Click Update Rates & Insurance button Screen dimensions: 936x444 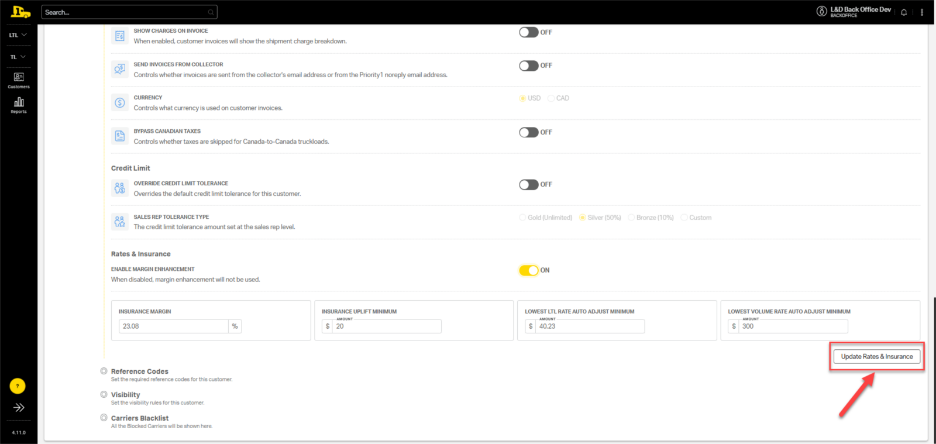[x=876, y=356]
